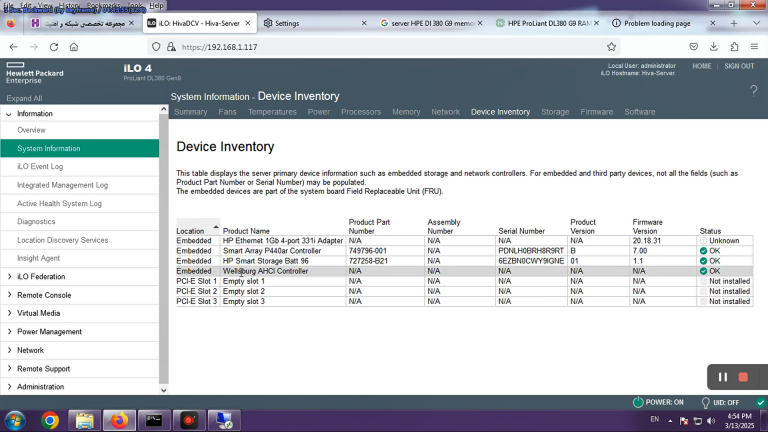Open the iLO help question mark
The width and height of the screenshot is (768, 432).
753,91
